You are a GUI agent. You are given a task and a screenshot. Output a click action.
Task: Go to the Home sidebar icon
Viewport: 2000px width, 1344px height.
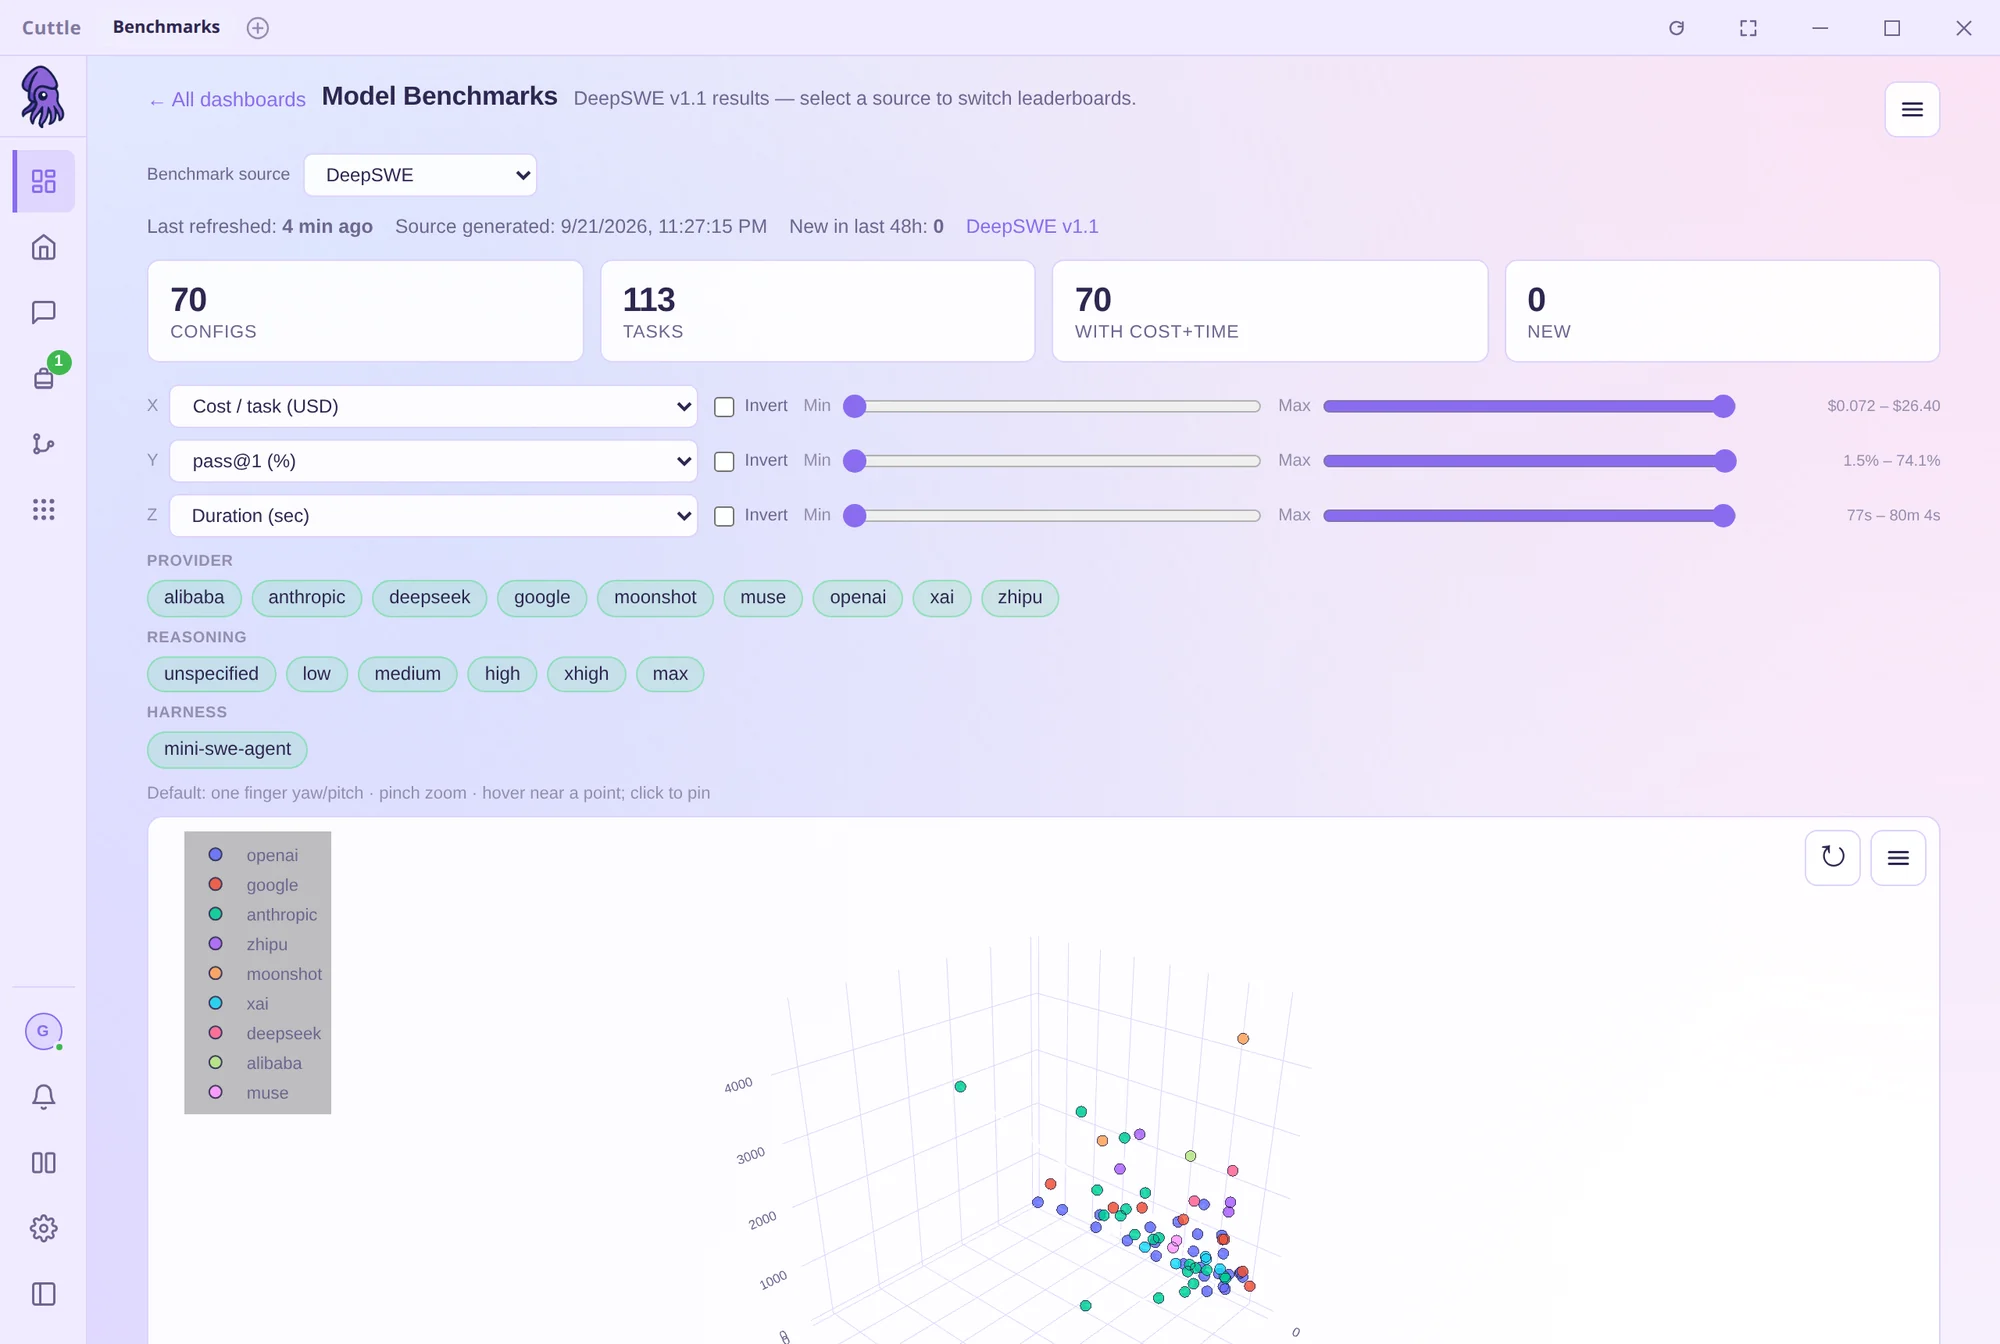(x=43, y=247)
